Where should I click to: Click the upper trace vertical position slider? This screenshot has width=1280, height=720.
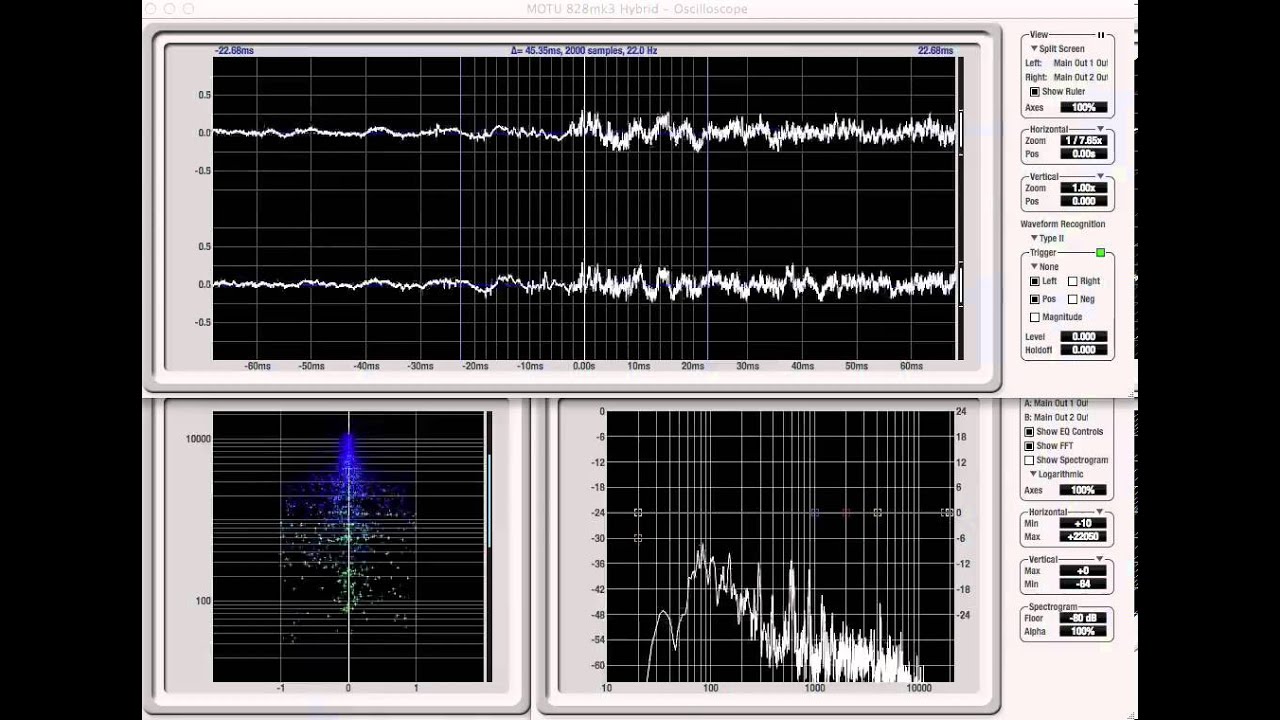[961, 132]
